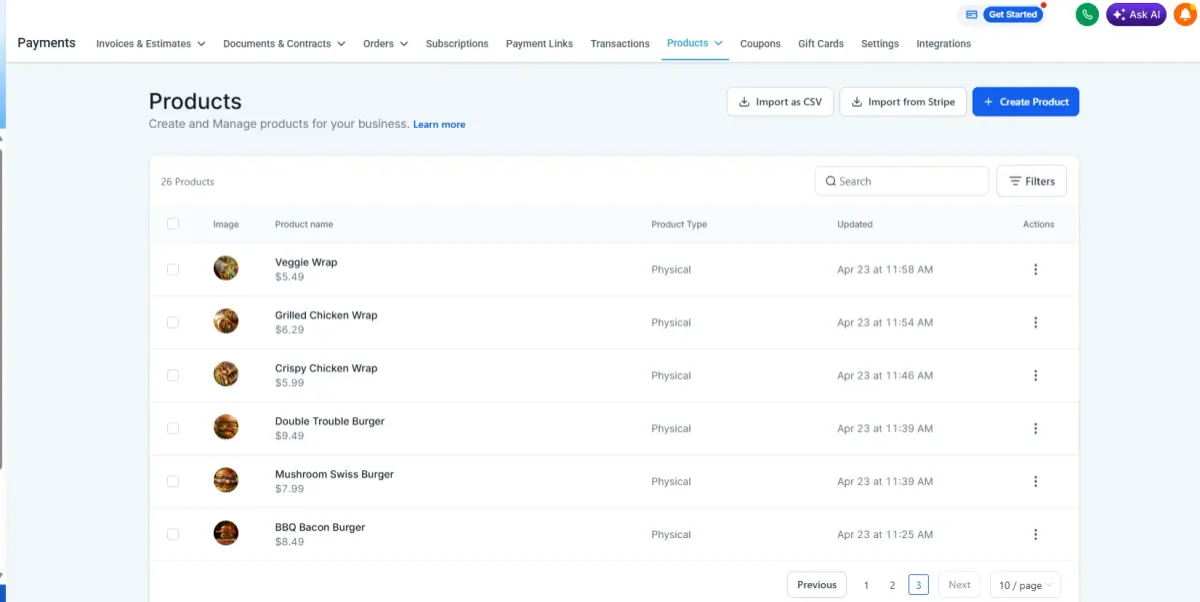Screen dimensions: 1200x602
Task: Open actions menu for Double Trouble Burger
Action: [x=1035, y=428]
